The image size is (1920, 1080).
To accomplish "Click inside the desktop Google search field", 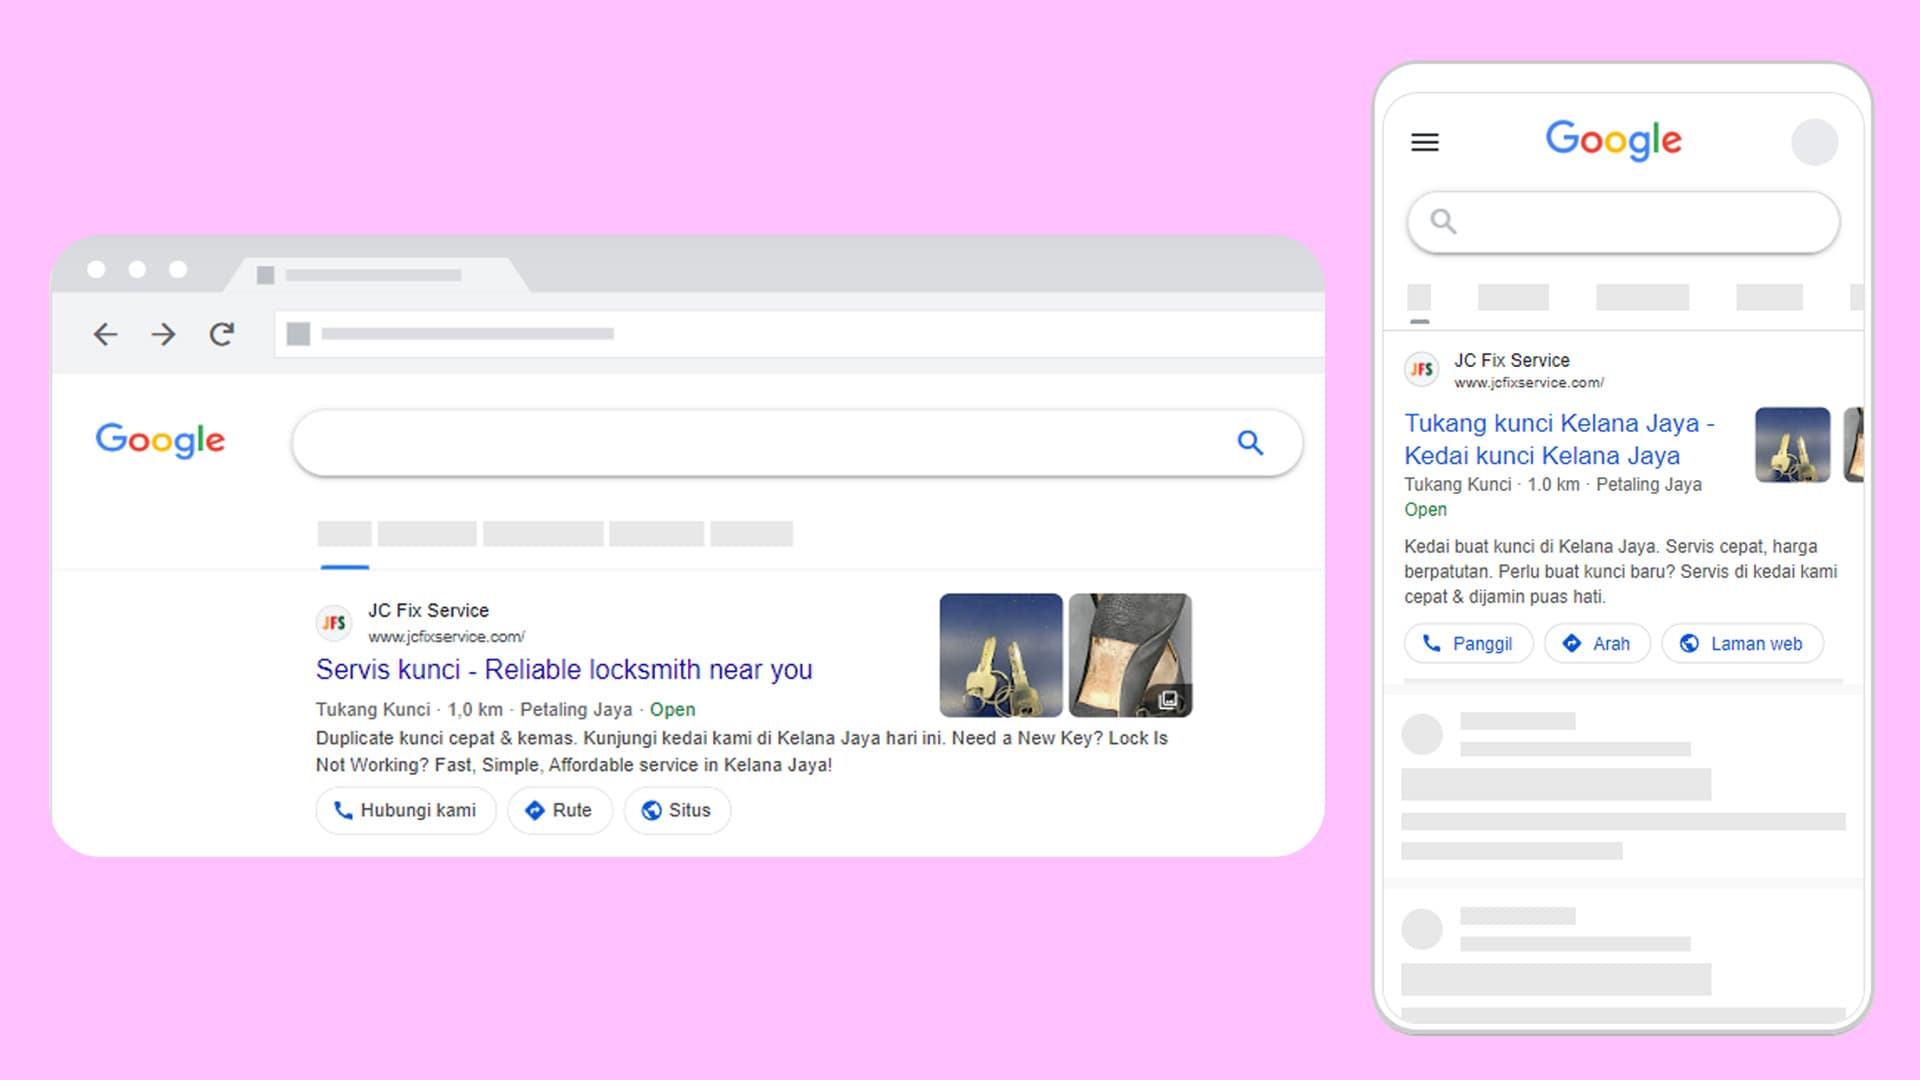I will [x=760, y=442].
